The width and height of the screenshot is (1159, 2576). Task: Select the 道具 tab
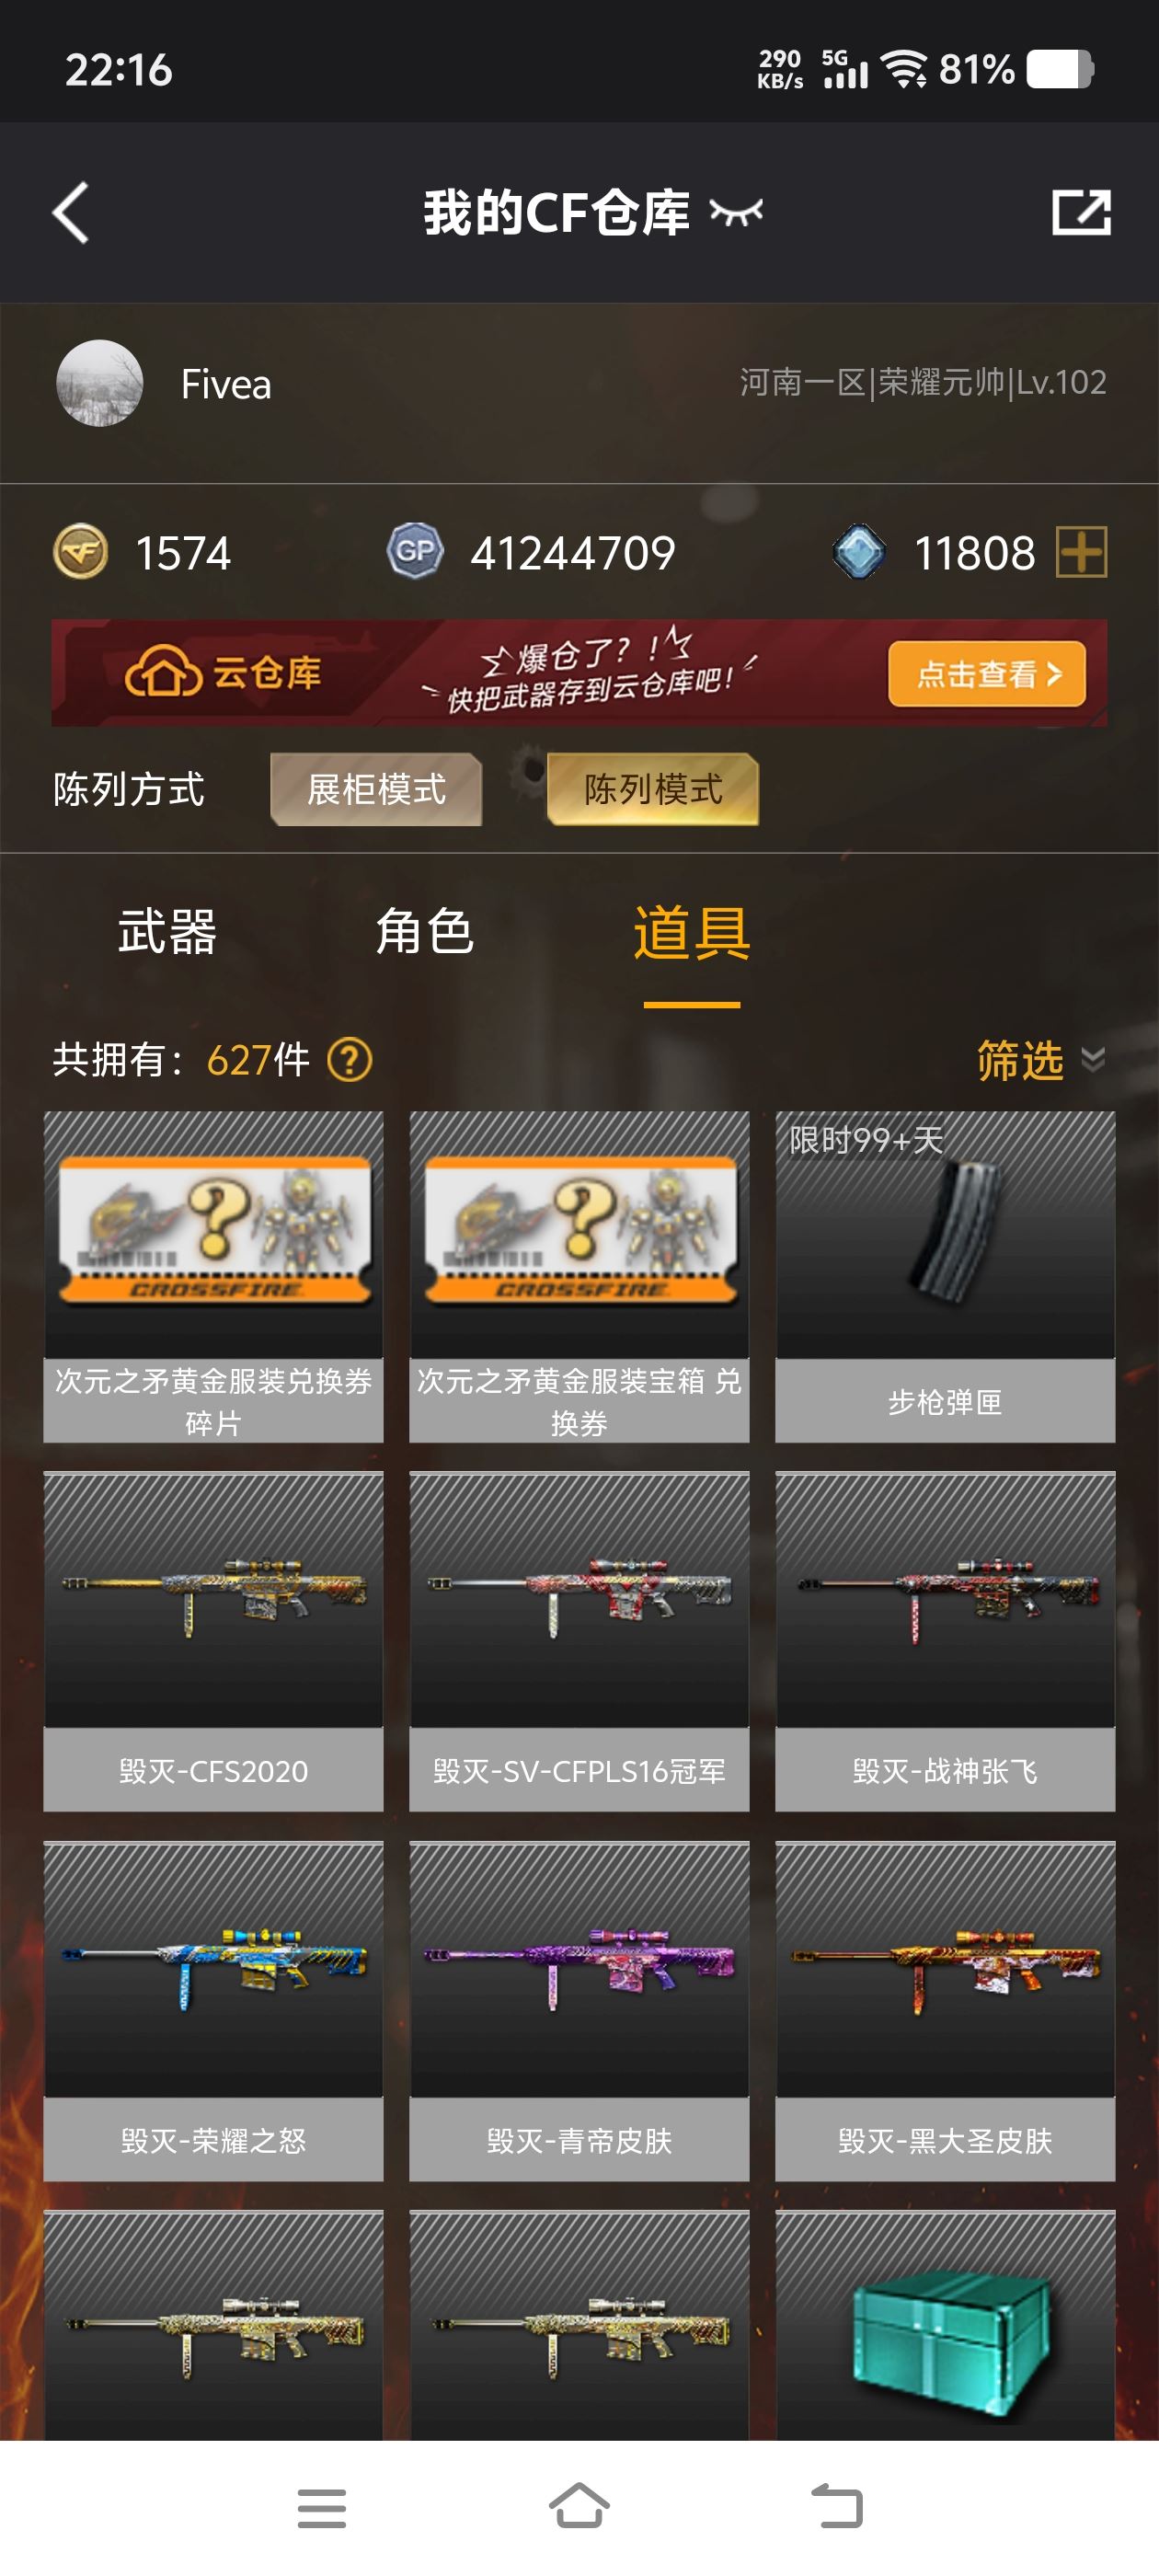pyautogui.click(x=692, y=932)
